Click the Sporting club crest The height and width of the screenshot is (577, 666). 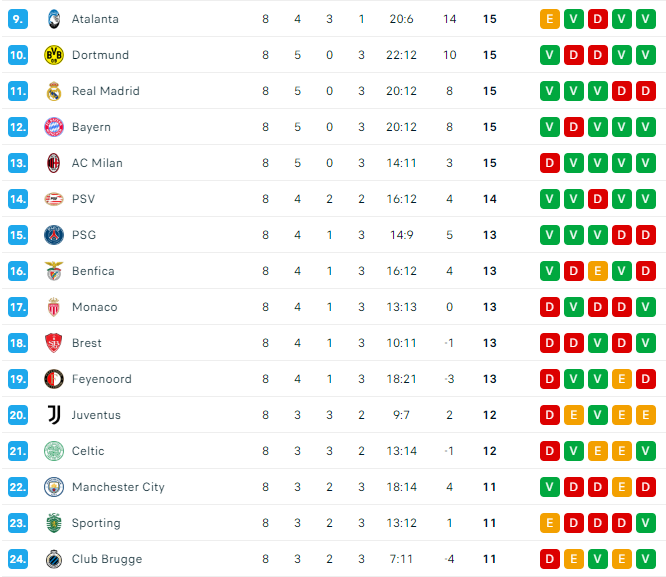click(54, 523)
